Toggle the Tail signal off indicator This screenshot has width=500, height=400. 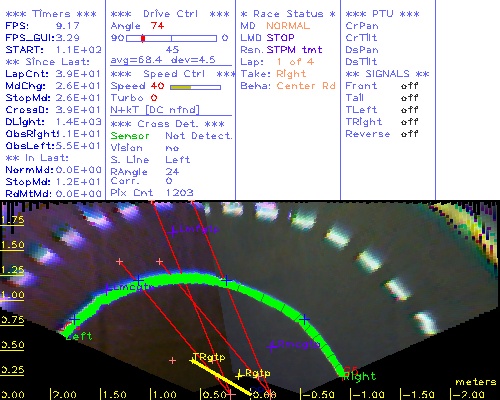[409, 98]
